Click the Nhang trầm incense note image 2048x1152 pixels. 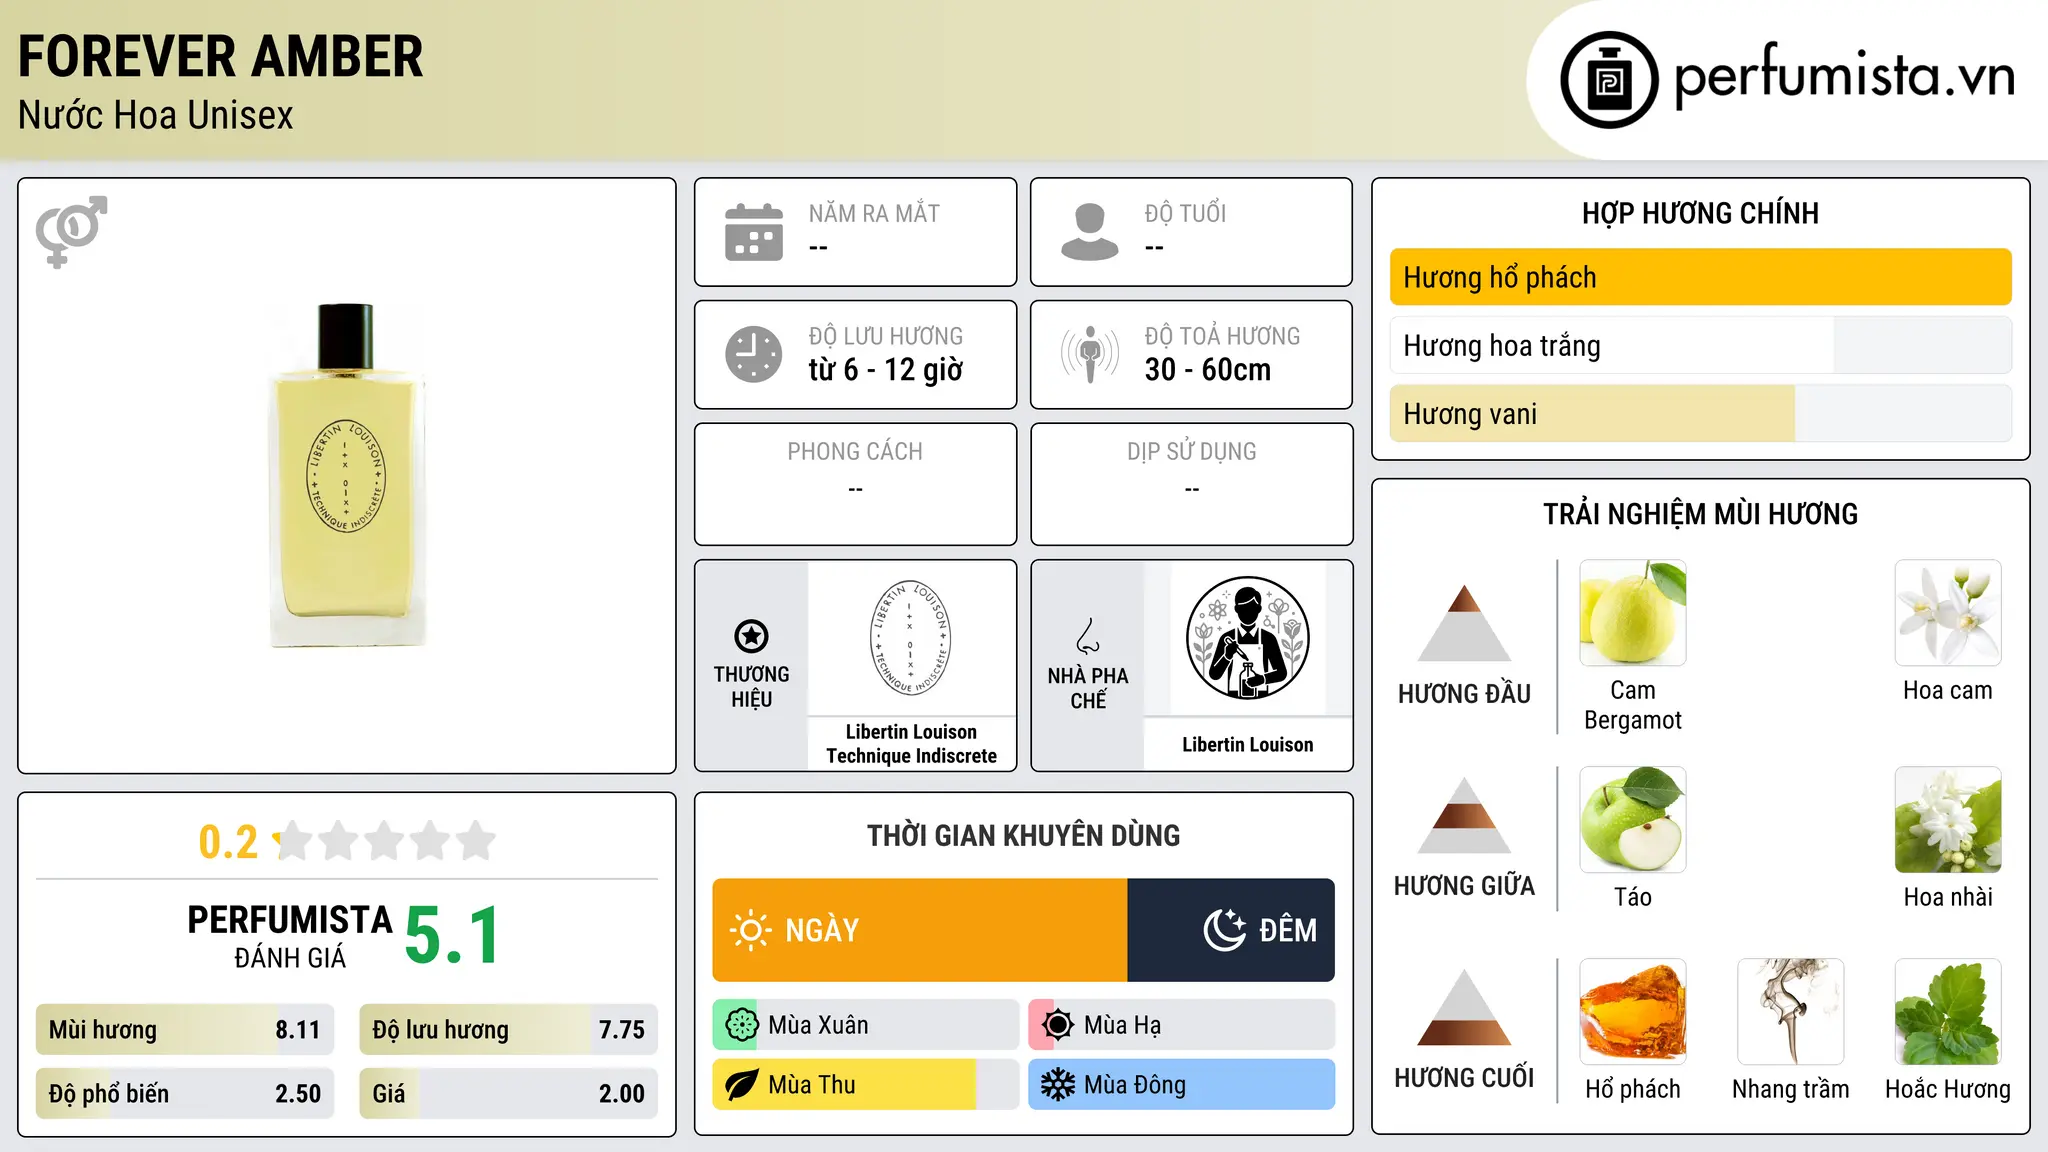click(x=1790, y=1012)
